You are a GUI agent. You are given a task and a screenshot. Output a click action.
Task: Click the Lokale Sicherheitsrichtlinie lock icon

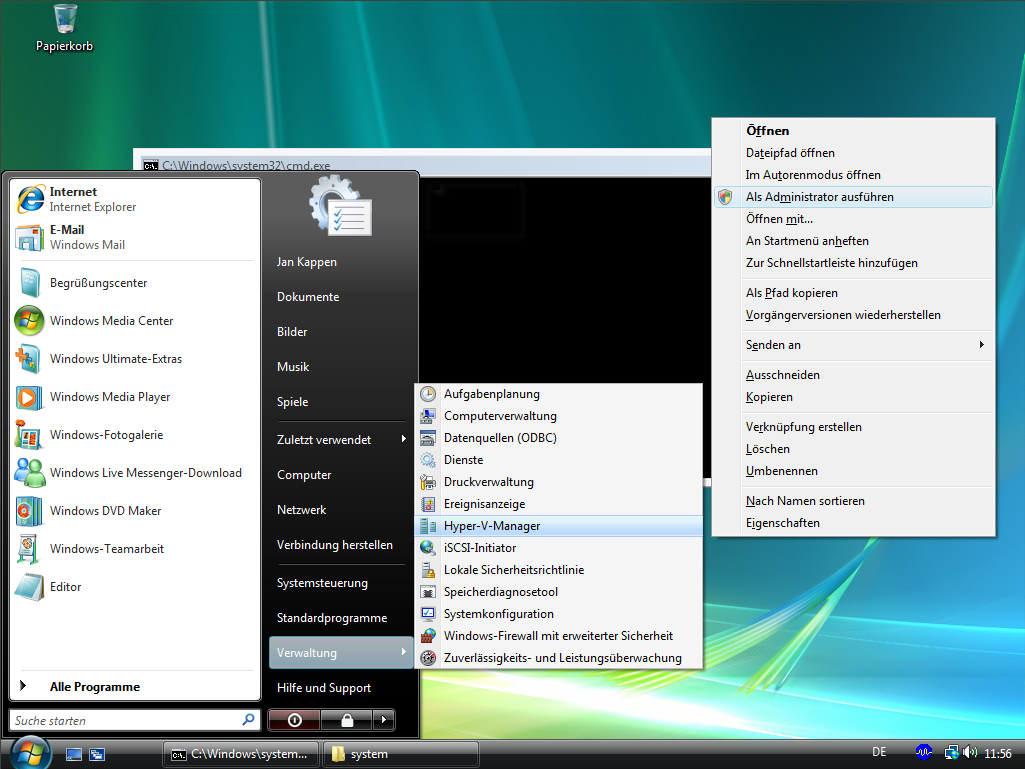[428, 570]
